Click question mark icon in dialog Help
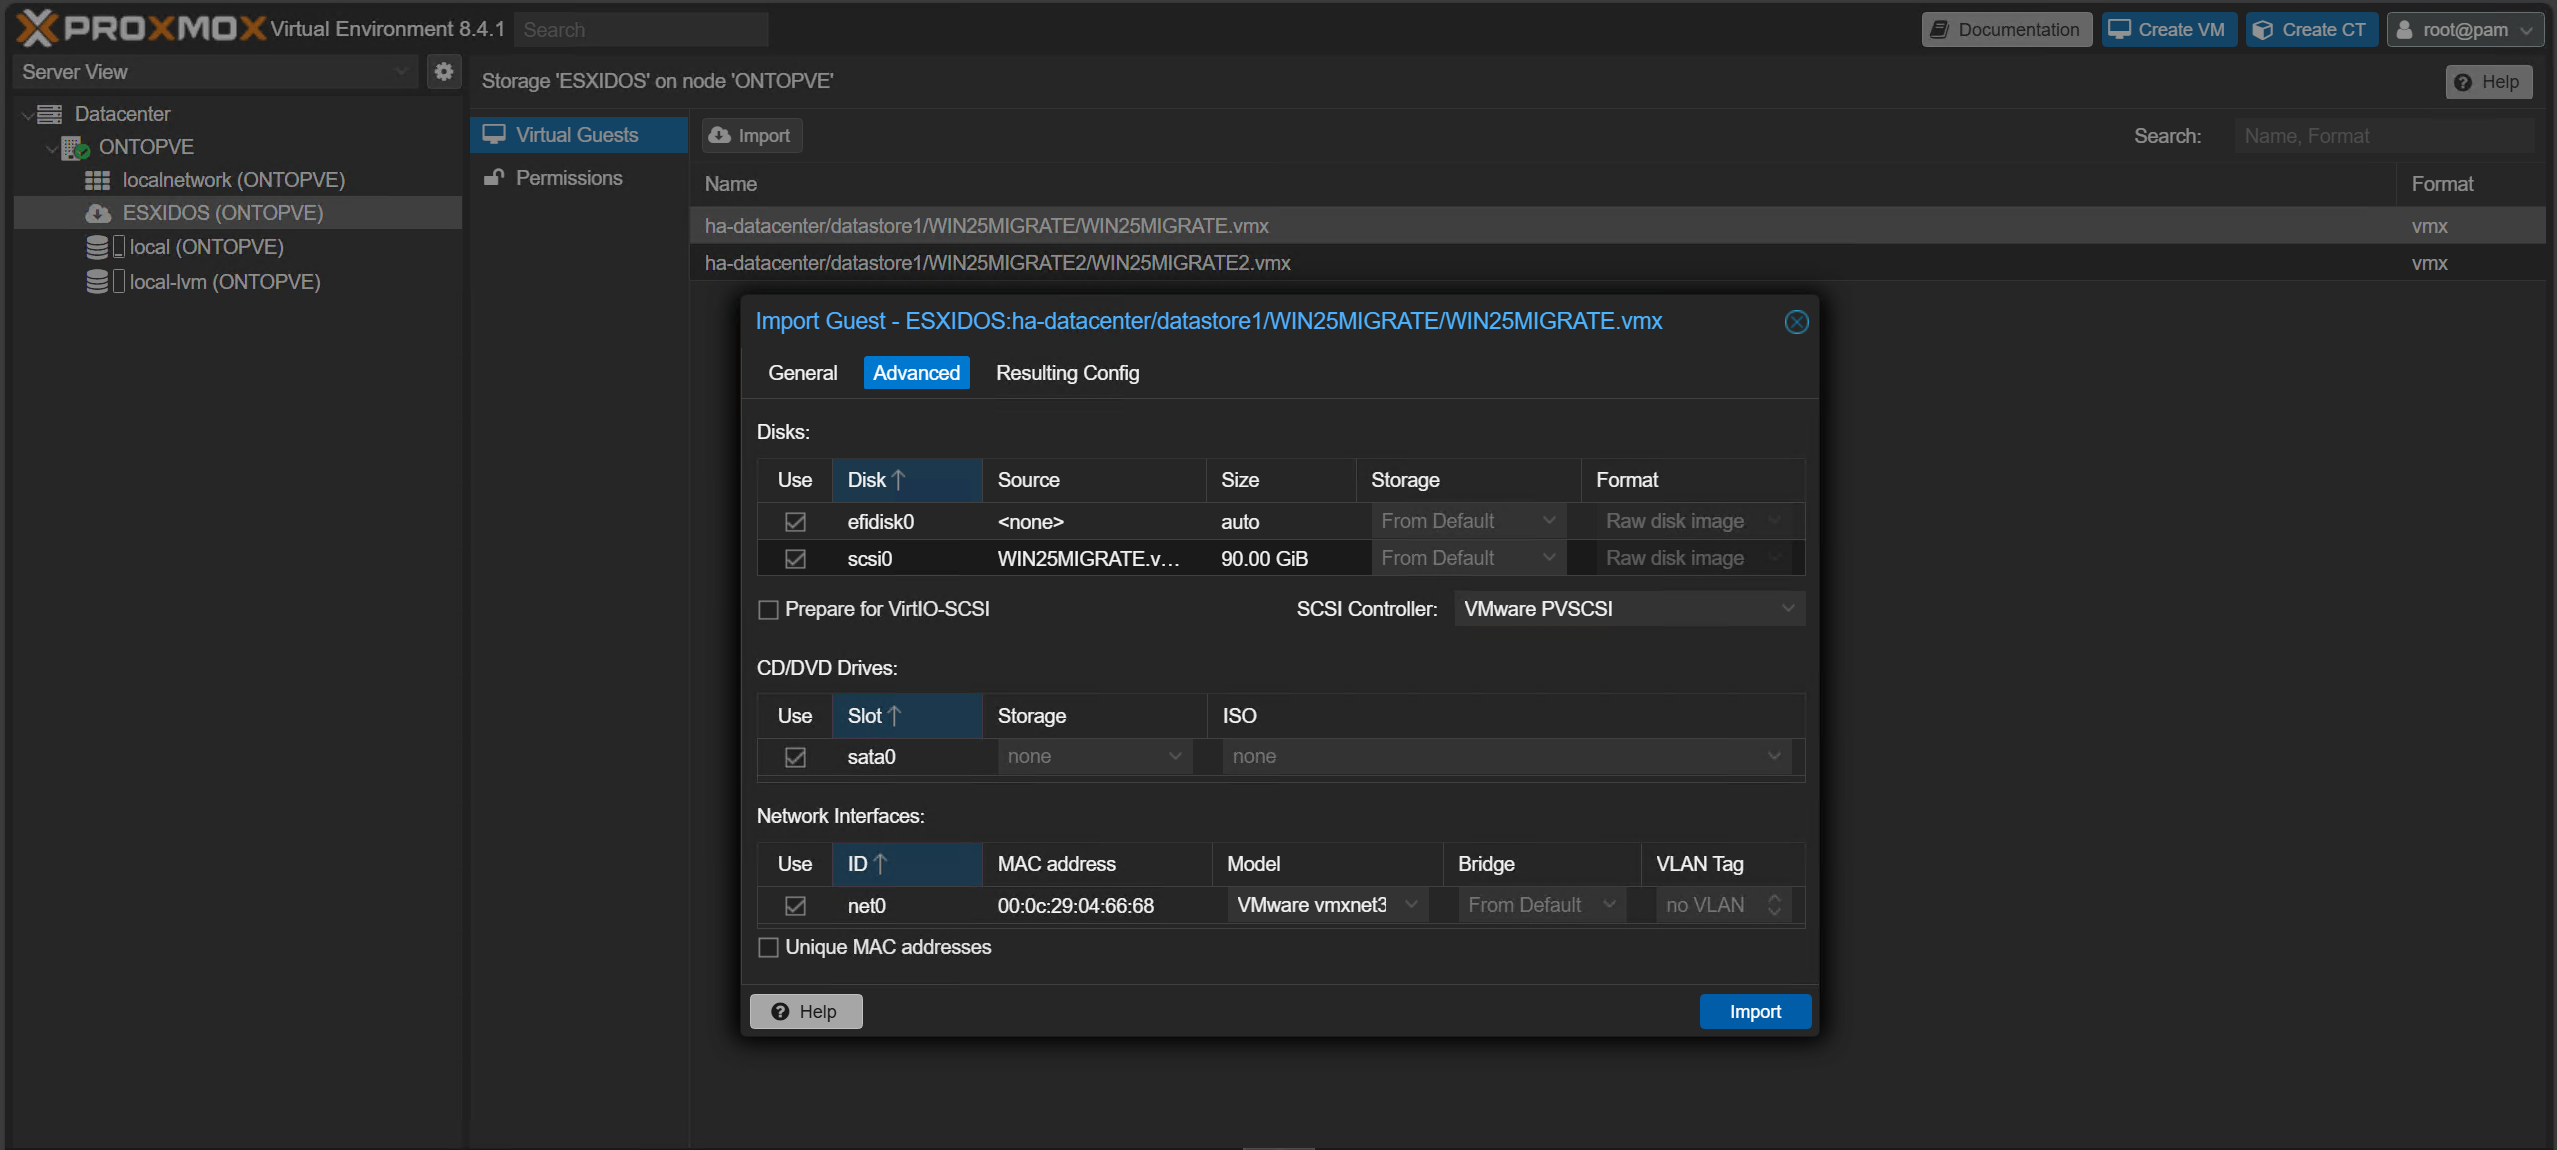This screenshot has height=1150, width=2557. pyautogui.click(x=780, y=1011)
